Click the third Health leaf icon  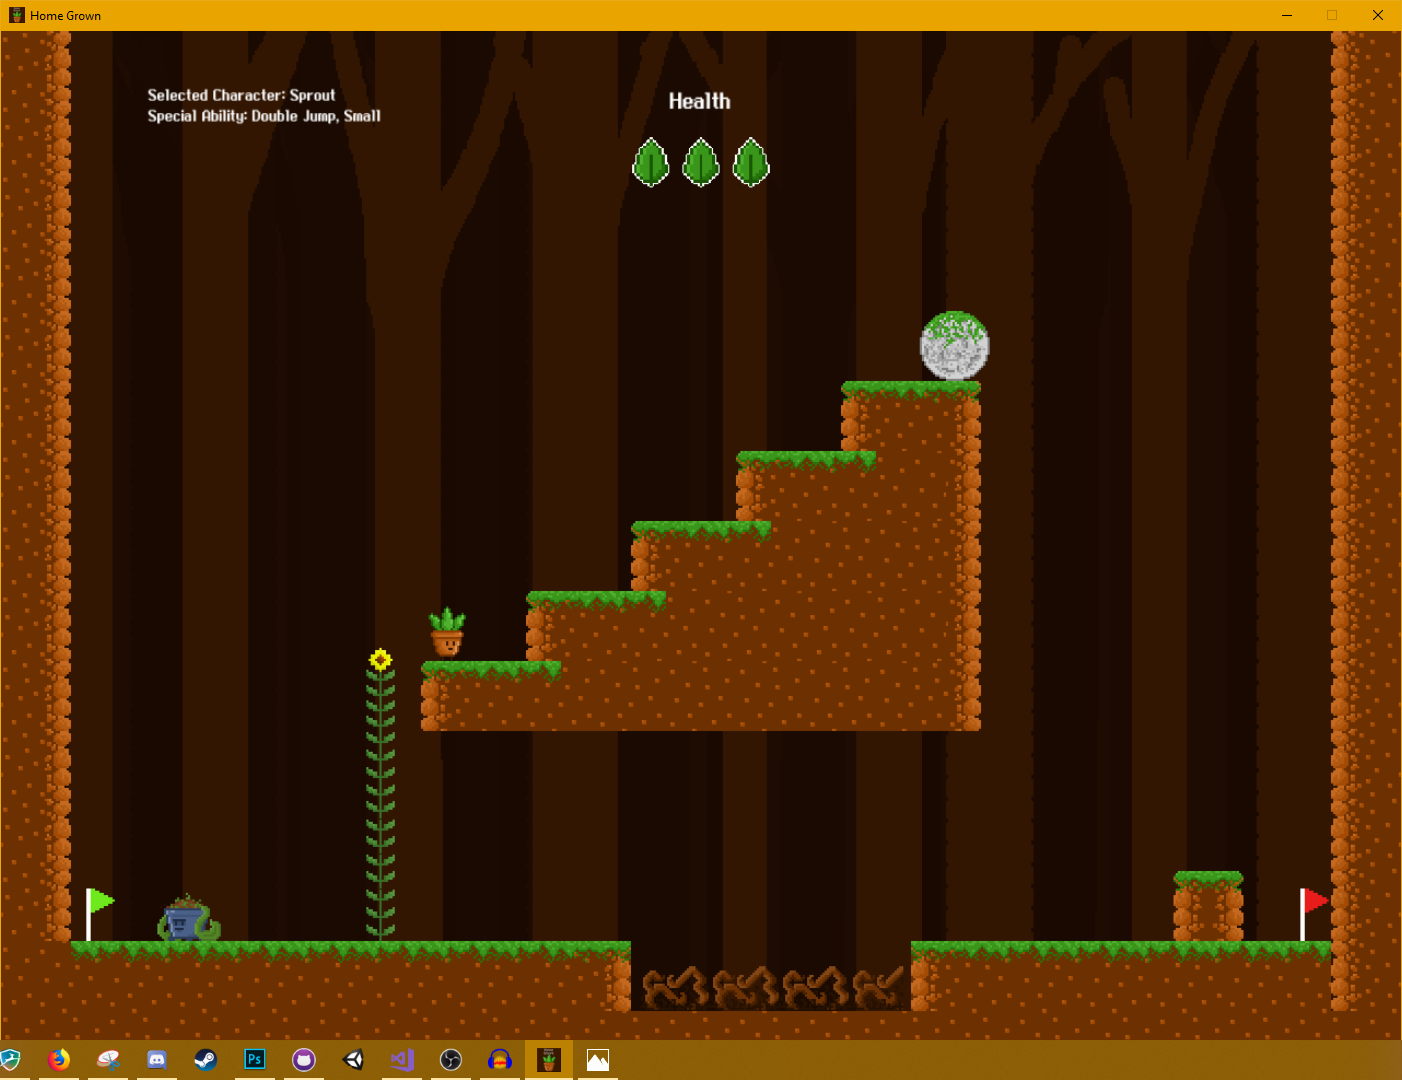coord(751,163)
